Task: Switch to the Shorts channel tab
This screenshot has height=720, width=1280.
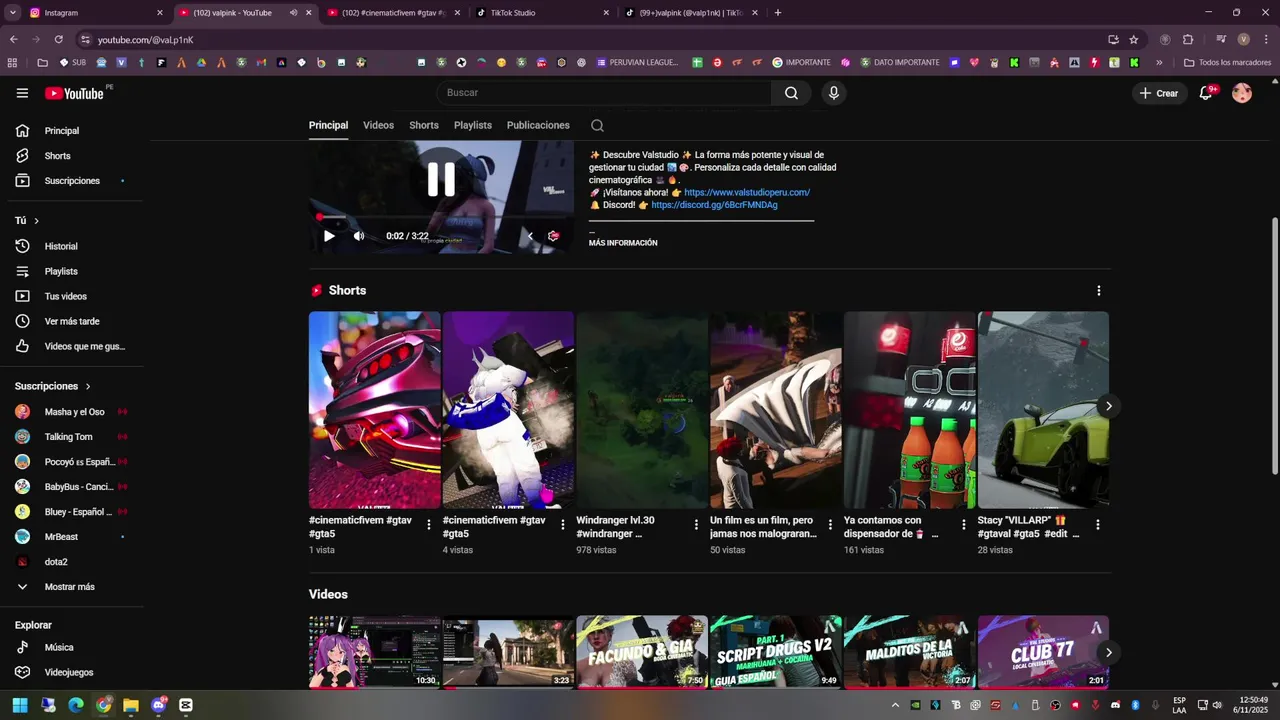Action: click(424, 125)
